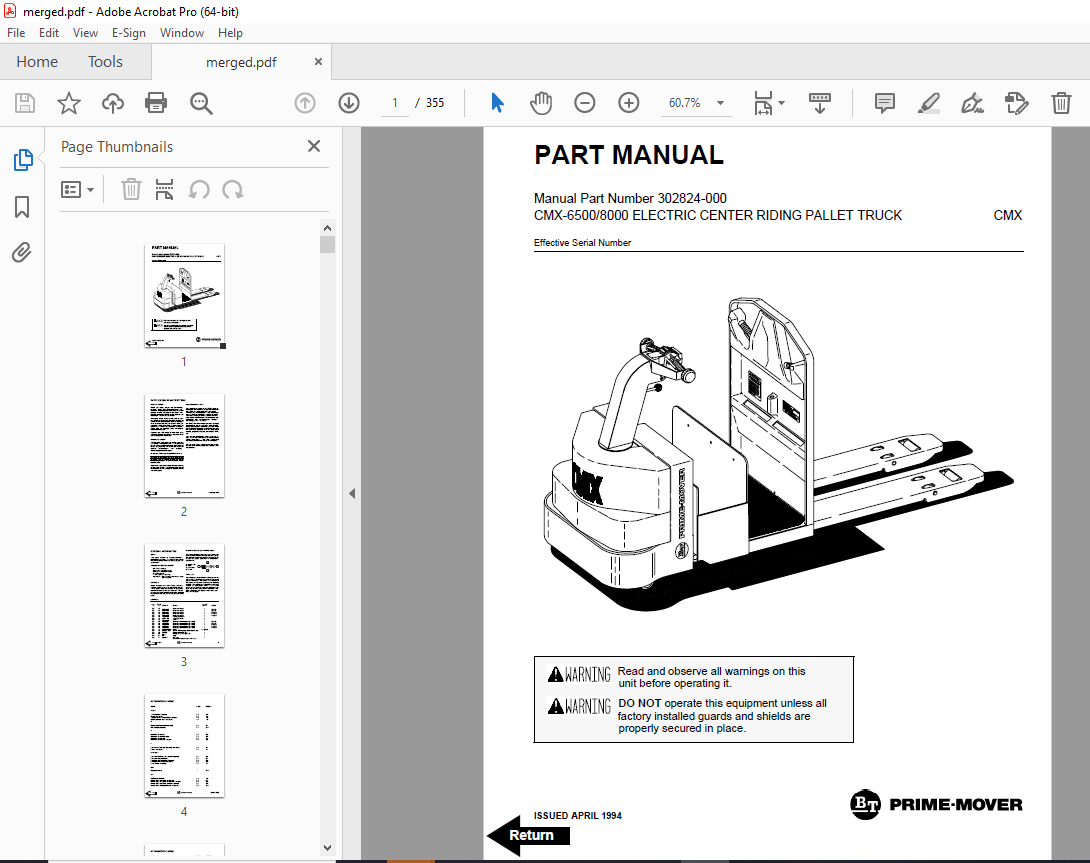Image resolution: width=1090 pixels, height=863 pixels.
Task: Click the upload to cloud icon
Action: 113,103
